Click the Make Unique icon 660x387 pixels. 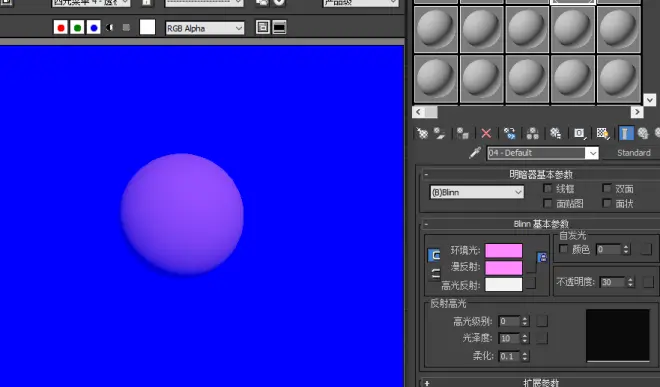tap(532, 133)
